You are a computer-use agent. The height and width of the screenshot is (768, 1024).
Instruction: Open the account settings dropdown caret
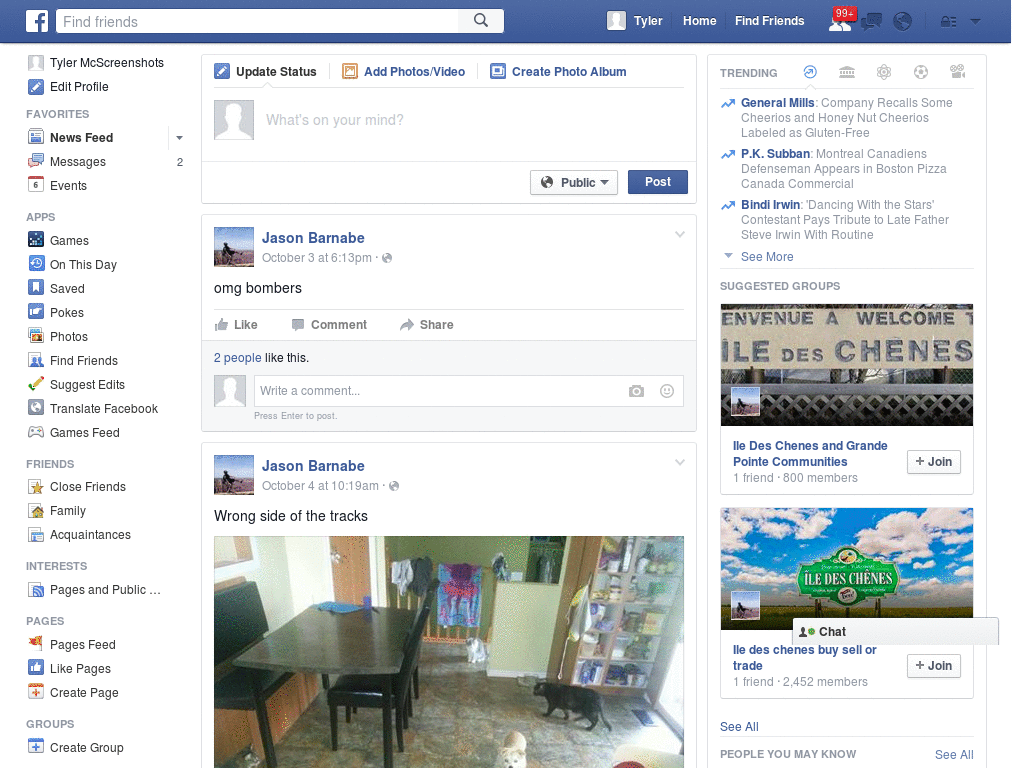(x=975, y=21)
